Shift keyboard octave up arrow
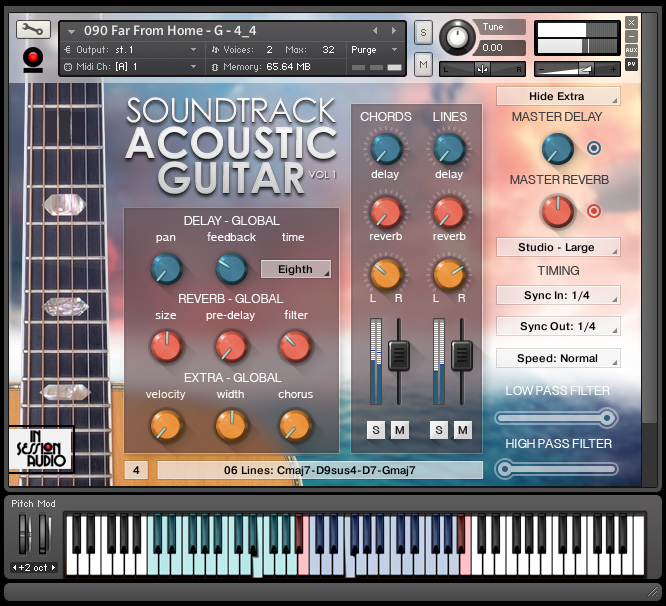This screenshot has height=606, width=666. [53, 567]
